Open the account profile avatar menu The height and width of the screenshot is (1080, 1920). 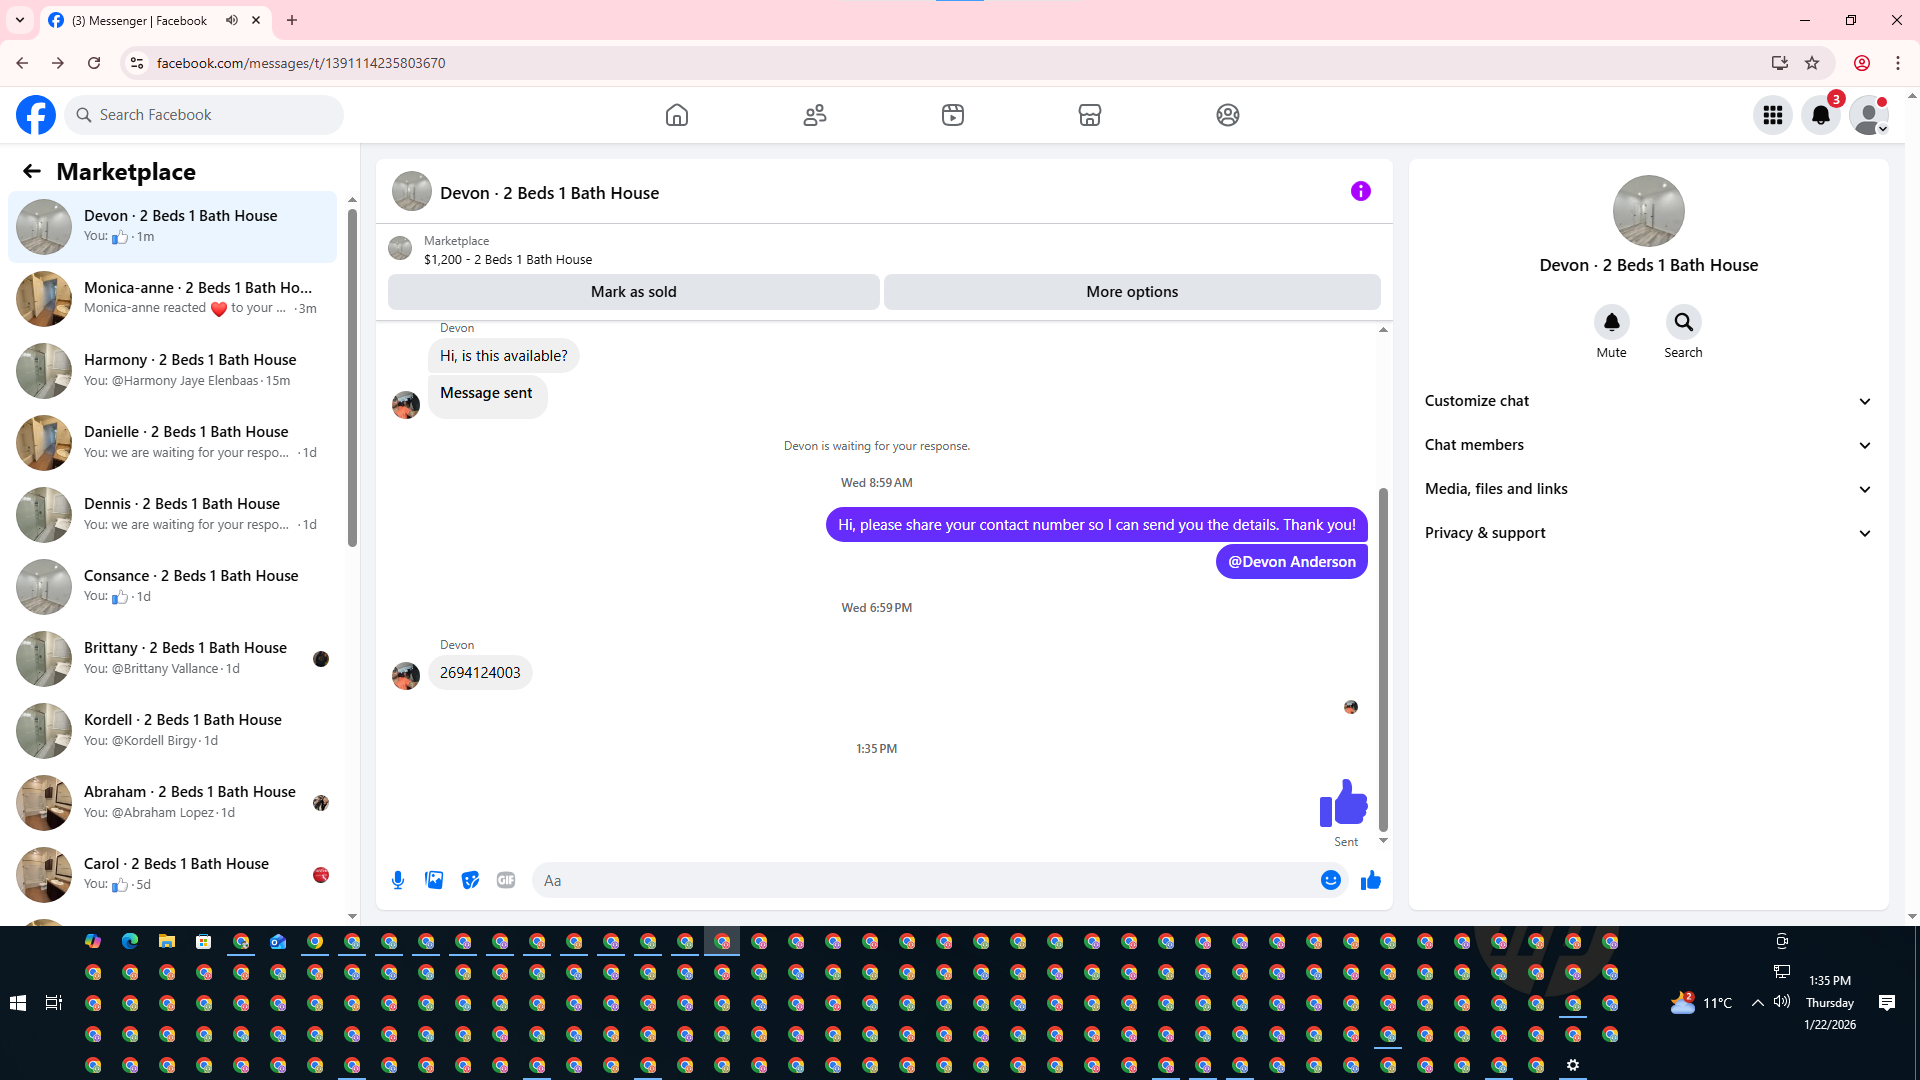point(1869,115)
